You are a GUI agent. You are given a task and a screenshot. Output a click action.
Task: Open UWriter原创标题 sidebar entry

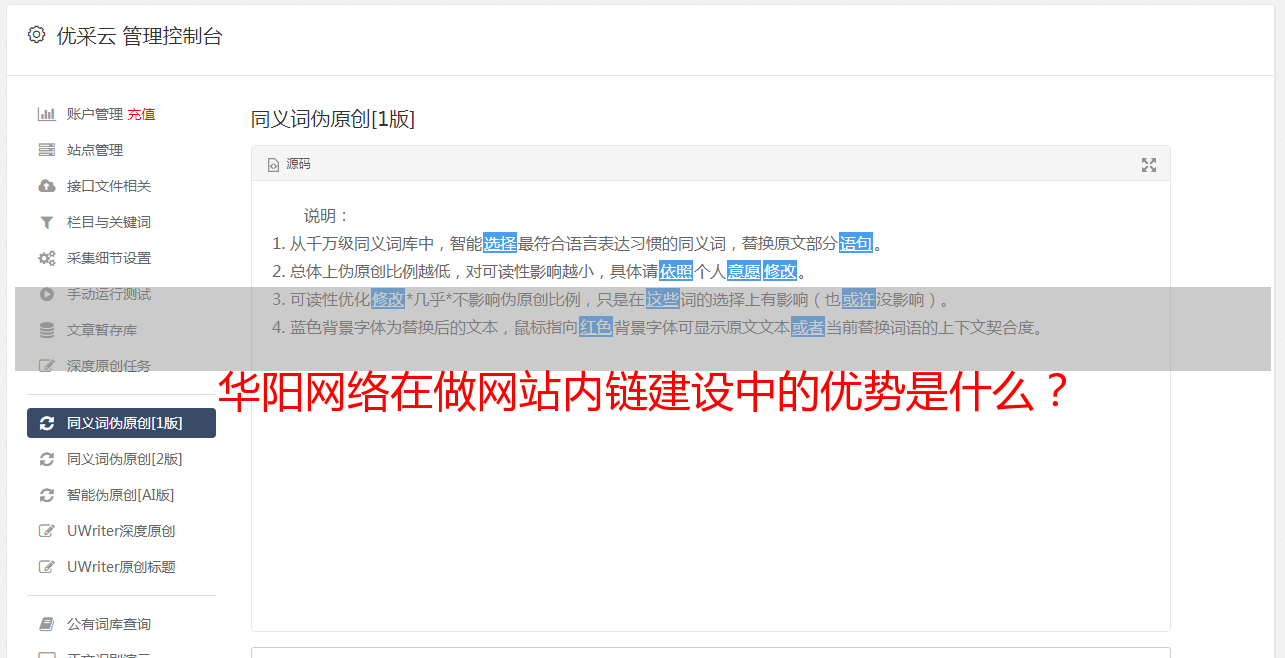pos(121,567)
